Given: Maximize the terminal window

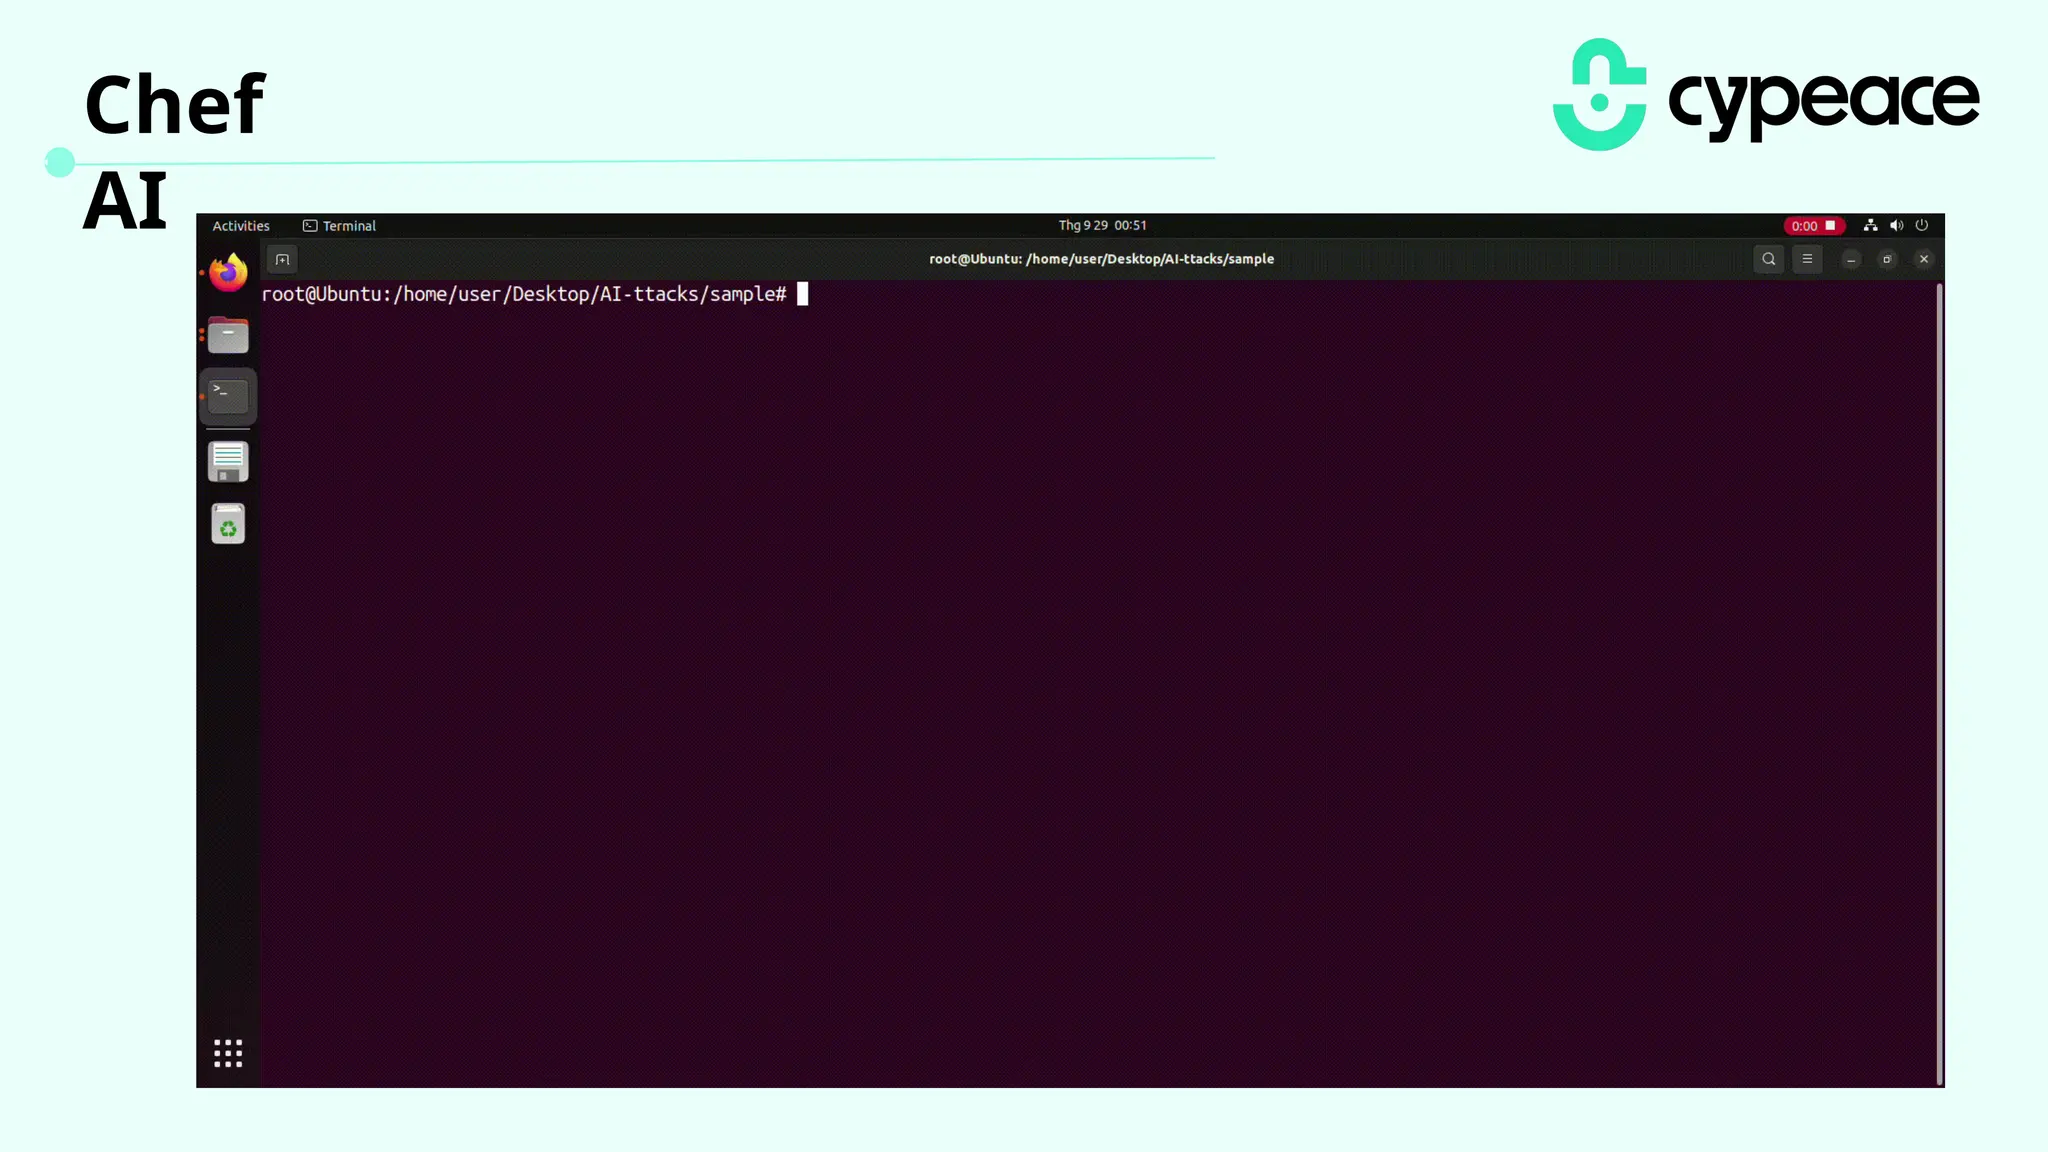Looking at the screenshot, I should [x=1887, y=259].
